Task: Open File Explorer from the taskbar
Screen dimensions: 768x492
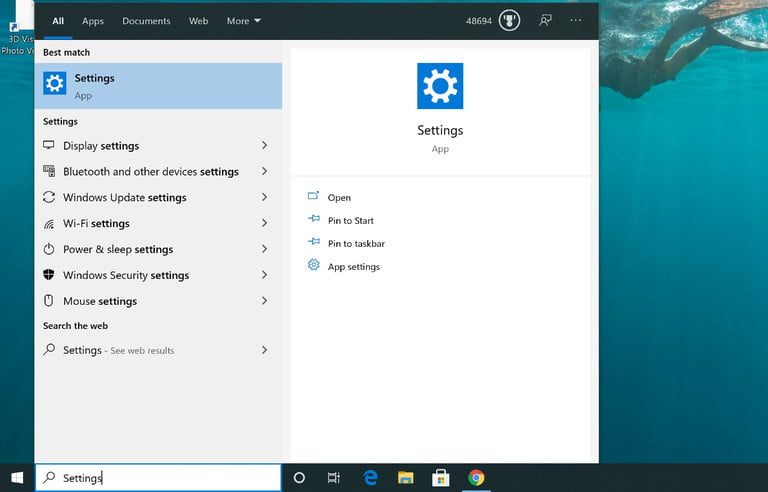Action: pyautogui.click(x=406, y=478)
